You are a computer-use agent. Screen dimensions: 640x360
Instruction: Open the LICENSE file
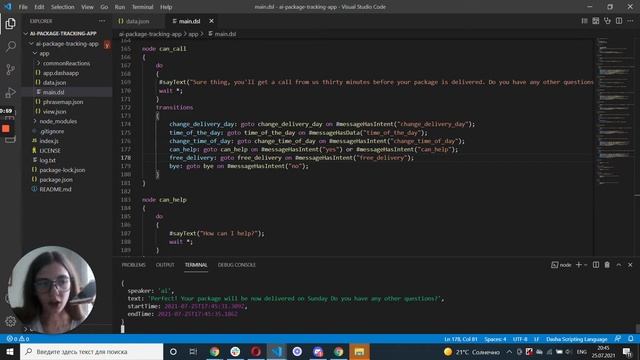50,151
